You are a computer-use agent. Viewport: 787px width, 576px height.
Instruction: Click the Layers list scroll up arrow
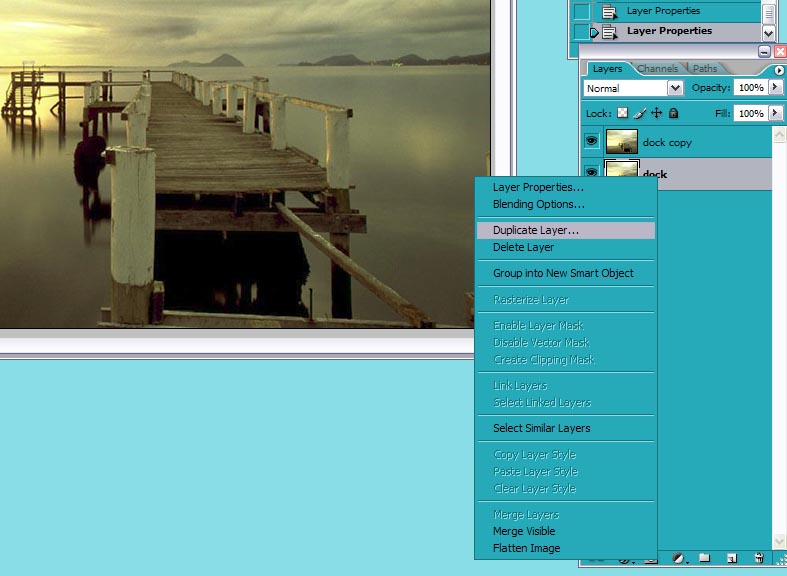point(779,134)
